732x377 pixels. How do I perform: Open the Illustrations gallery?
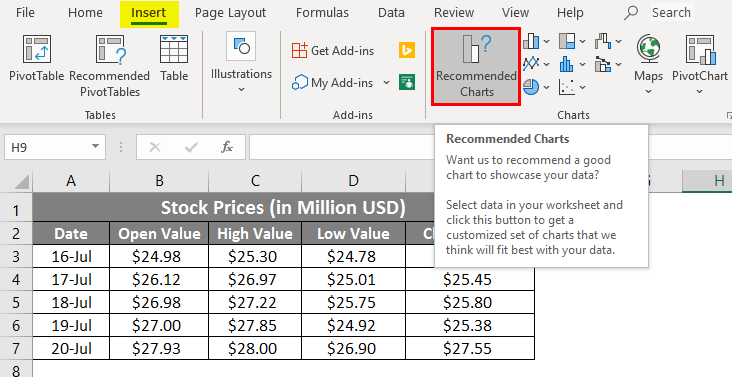tap(241, 63)
